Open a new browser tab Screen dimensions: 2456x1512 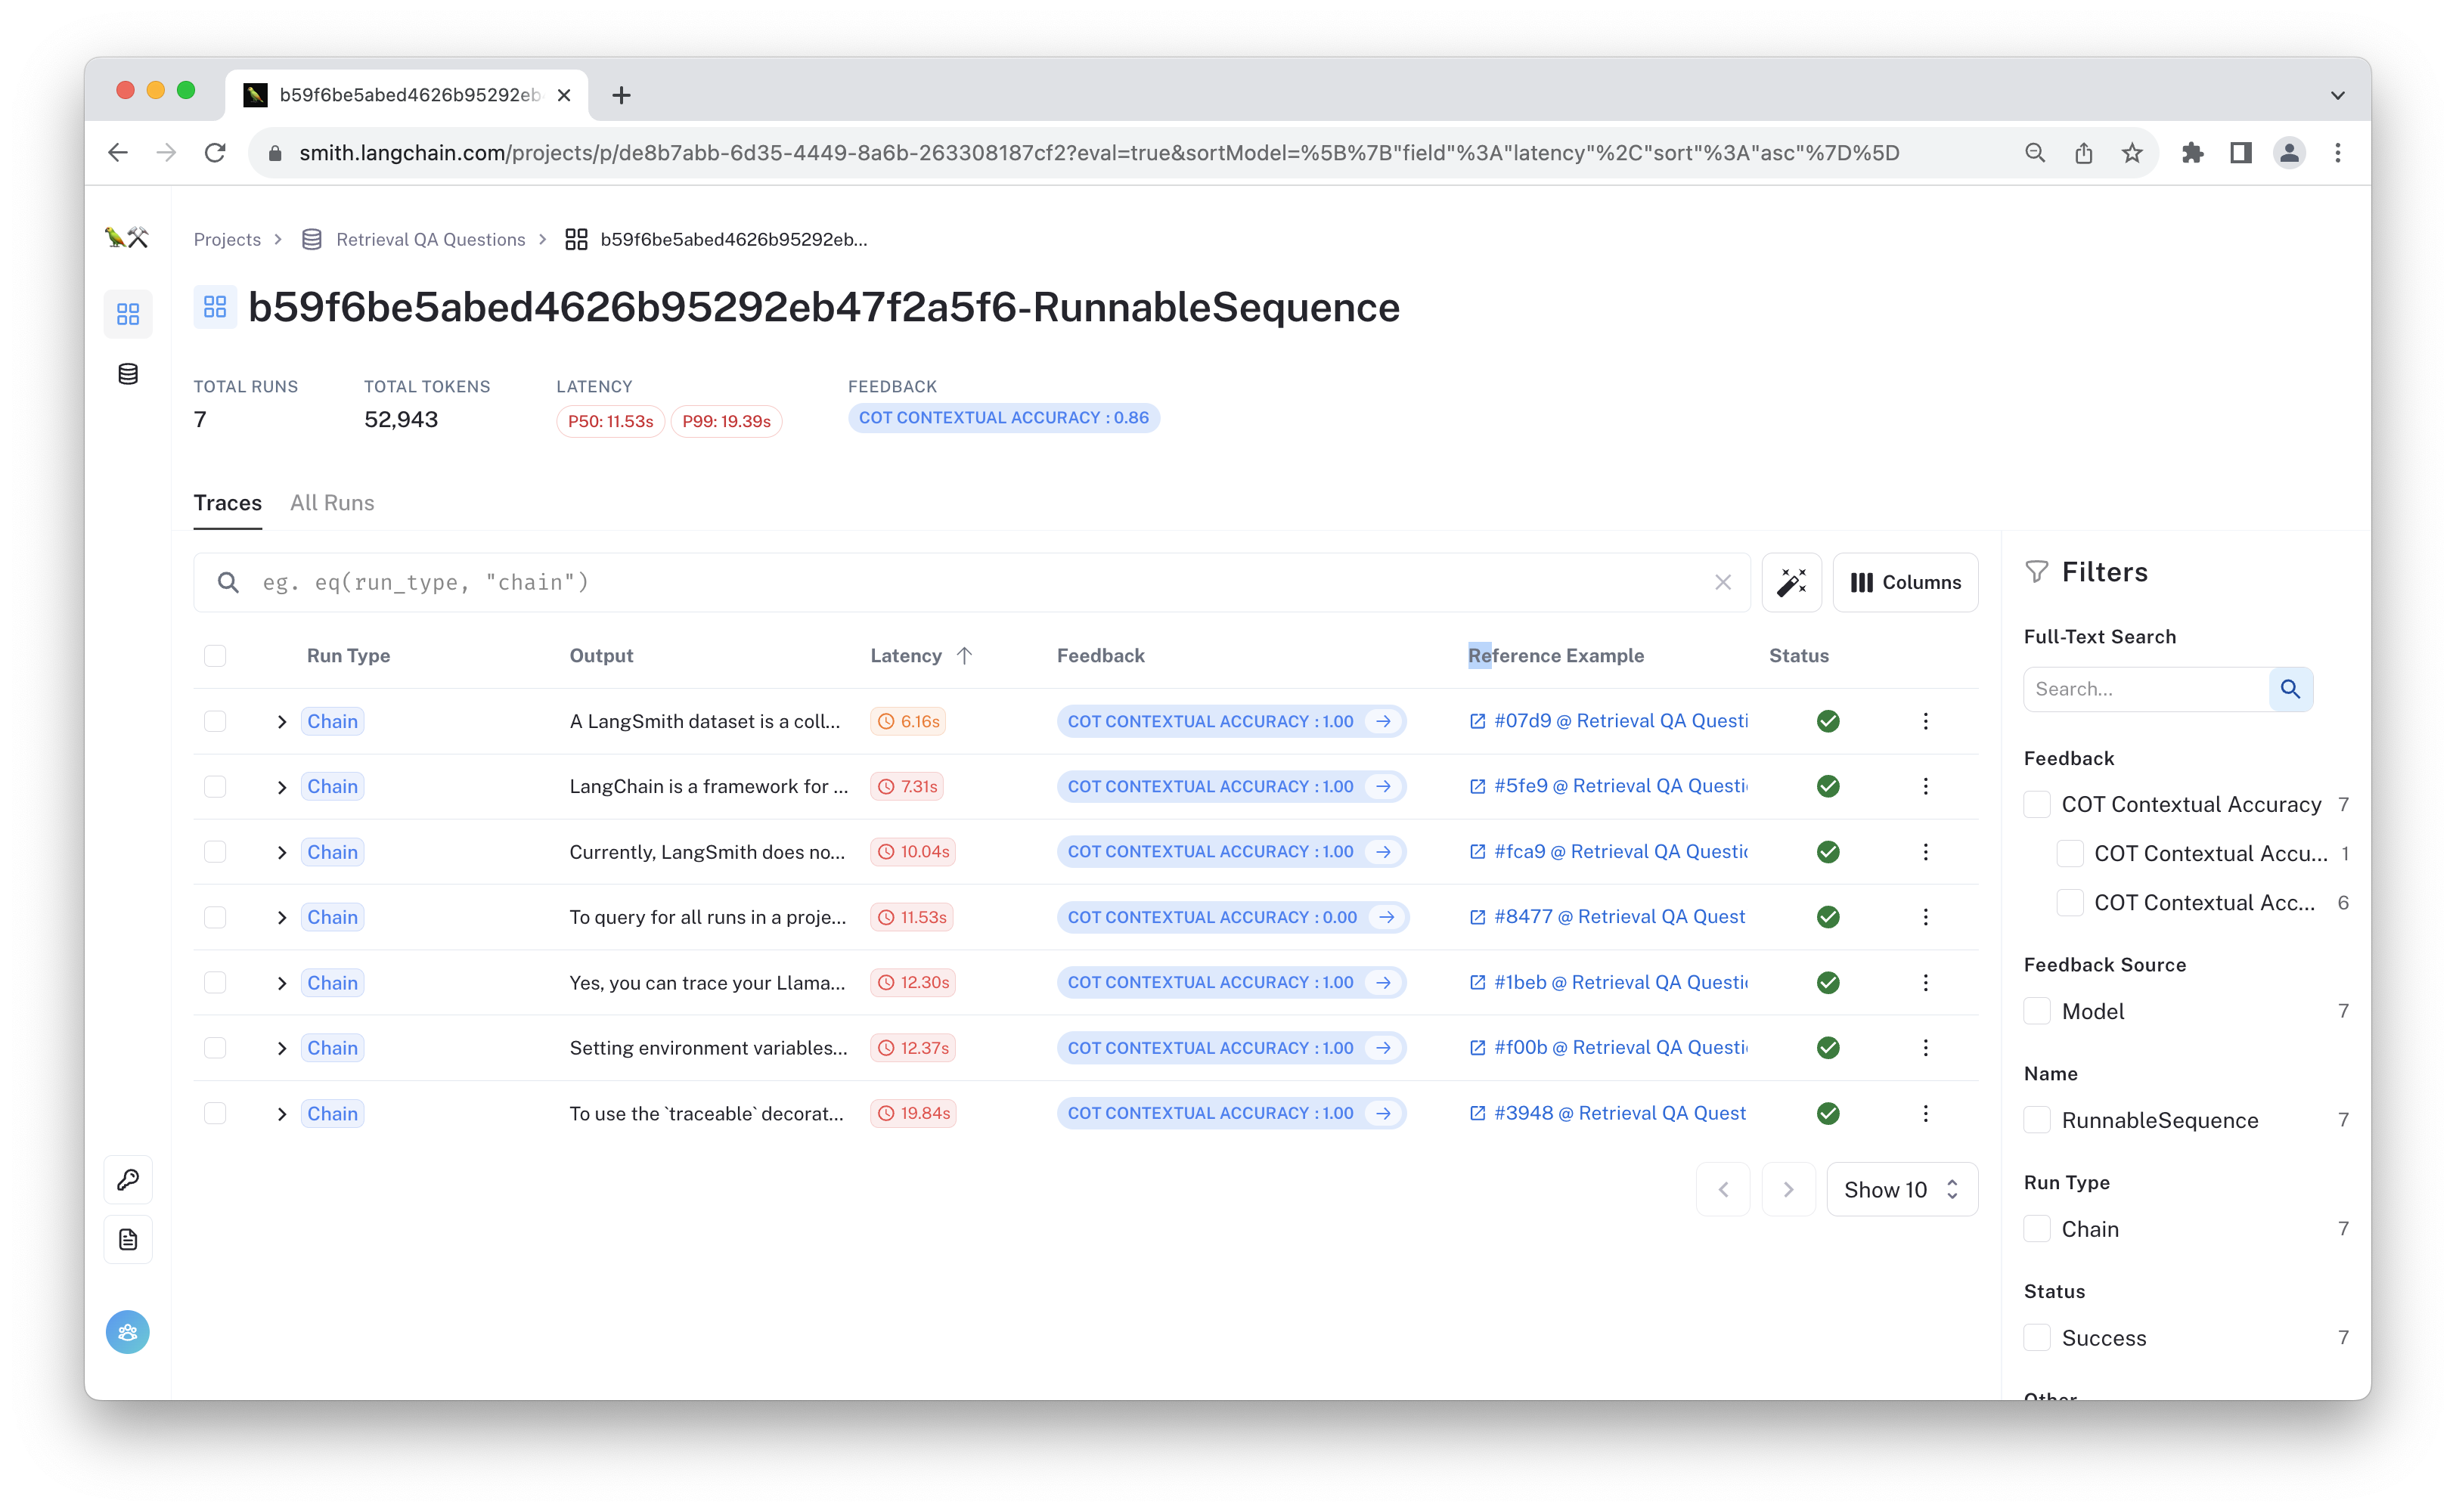point(621,95)
